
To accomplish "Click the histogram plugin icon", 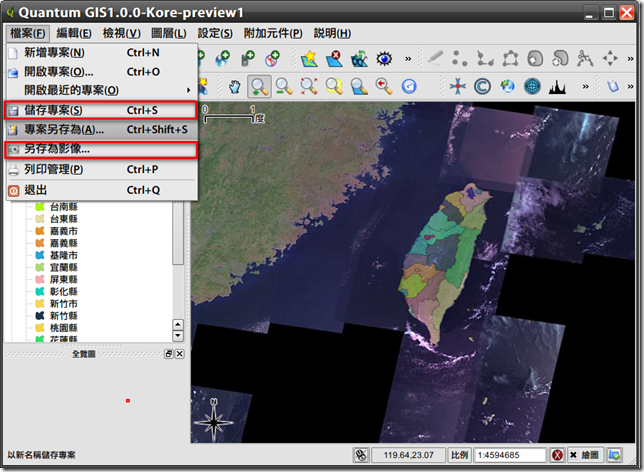I will click(557, 86).
